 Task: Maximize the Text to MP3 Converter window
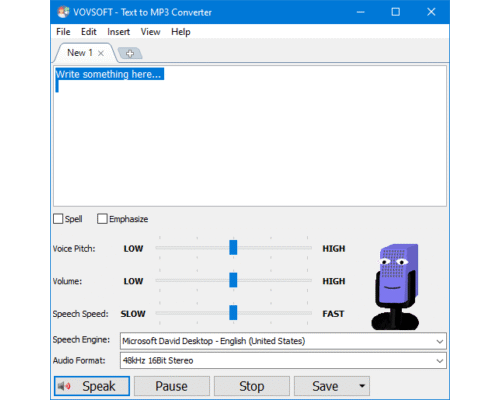click(x=396, y=12)
